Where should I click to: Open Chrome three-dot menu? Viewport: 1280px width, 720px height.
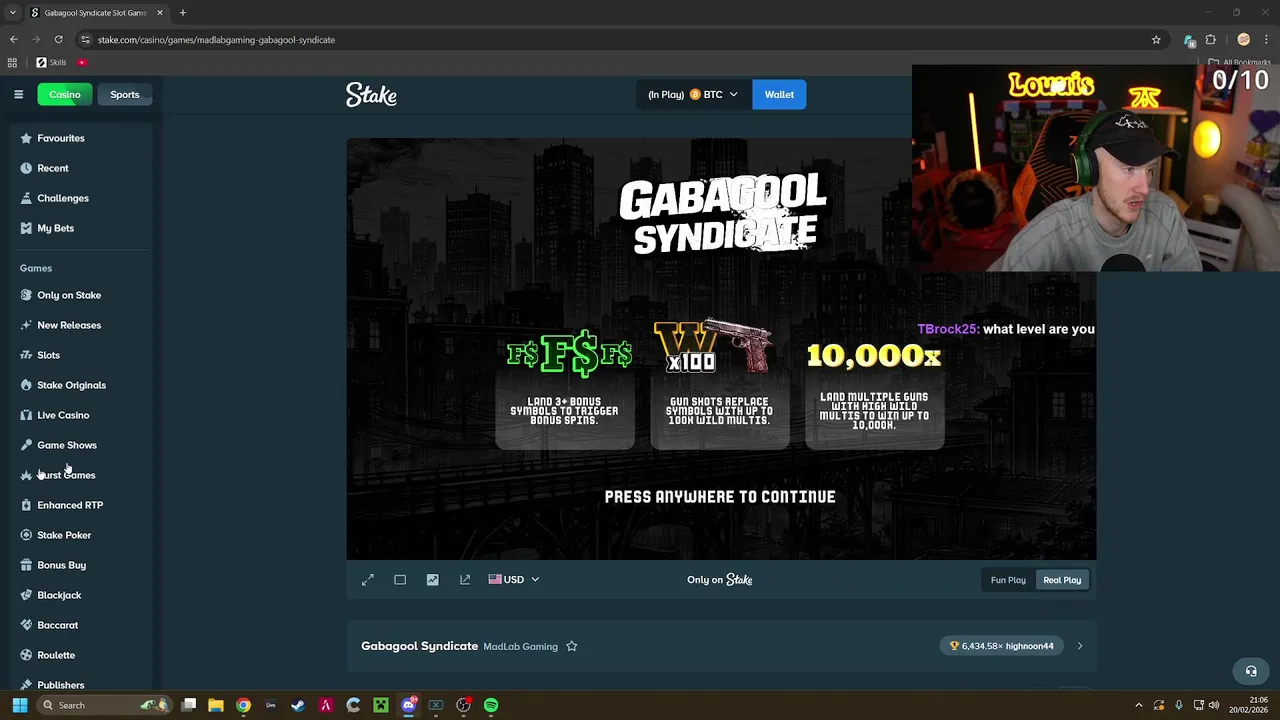[x=1265, y=40]
